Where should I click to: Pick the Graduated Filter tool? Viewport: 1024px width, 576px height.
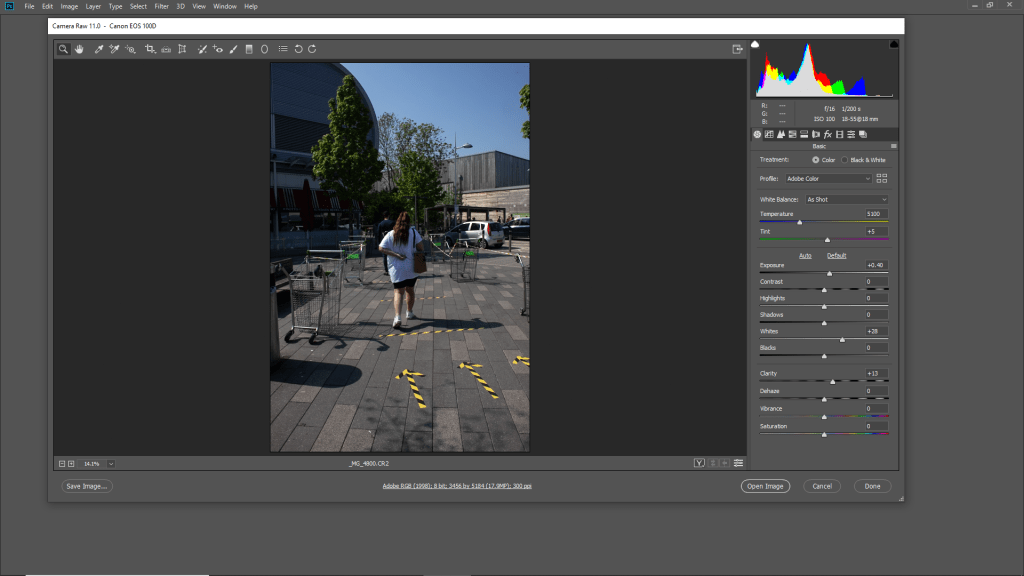coord(249,48)
